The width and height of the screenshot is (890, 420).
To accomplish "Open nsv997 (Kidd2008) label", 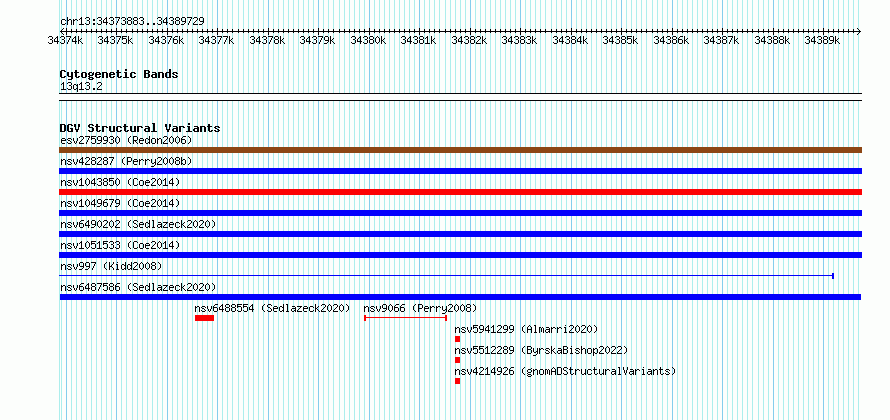I will click(111, 266).
